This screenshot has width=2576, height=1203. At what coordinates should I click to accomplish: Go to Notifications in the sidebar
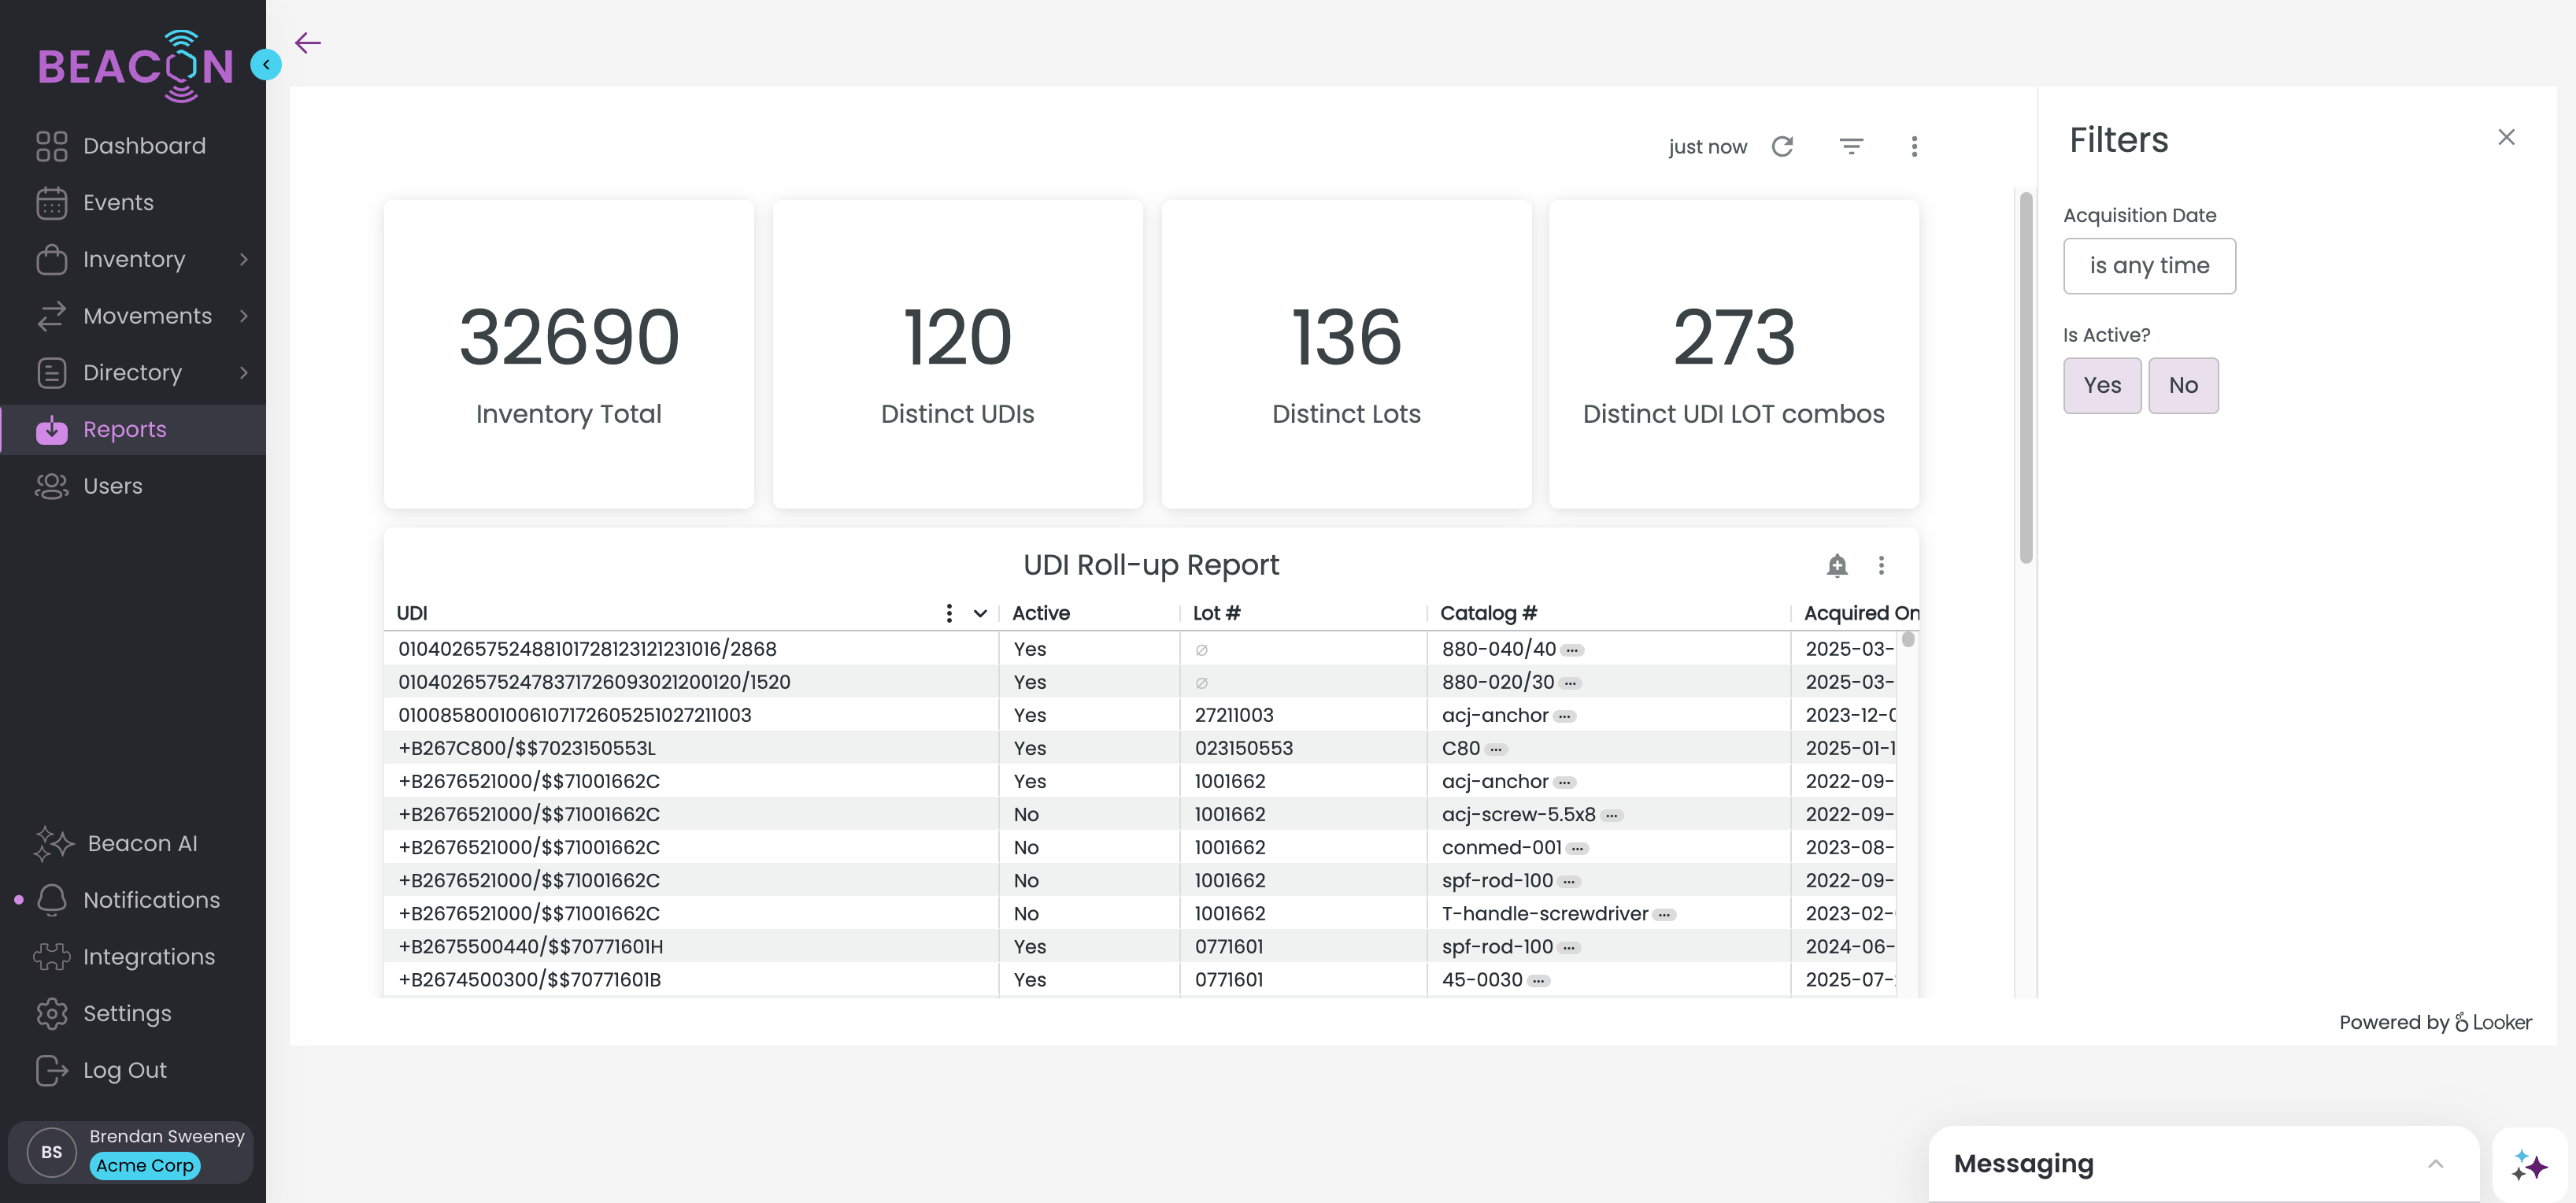[x=151, y=900]
